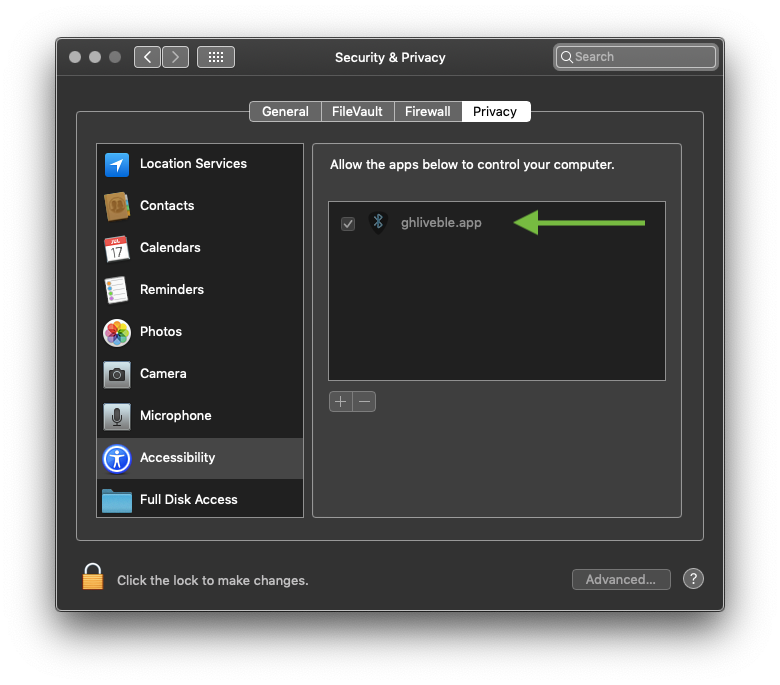Open the Advanced... settings button
Image resolution: width=780 pixels, height=685 pixels.
pos(621,579)
